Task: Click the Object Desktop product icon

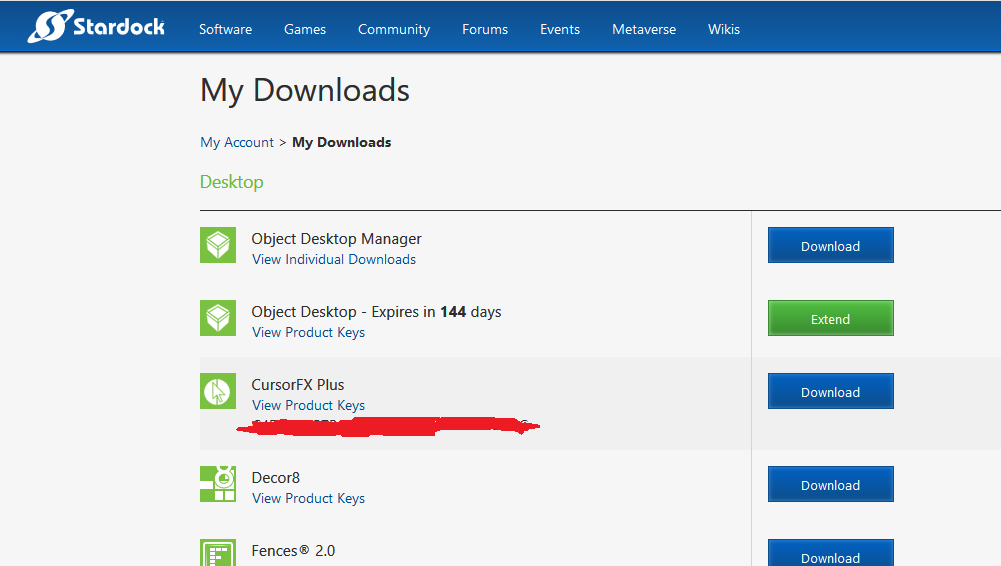Action: (218, 319)
